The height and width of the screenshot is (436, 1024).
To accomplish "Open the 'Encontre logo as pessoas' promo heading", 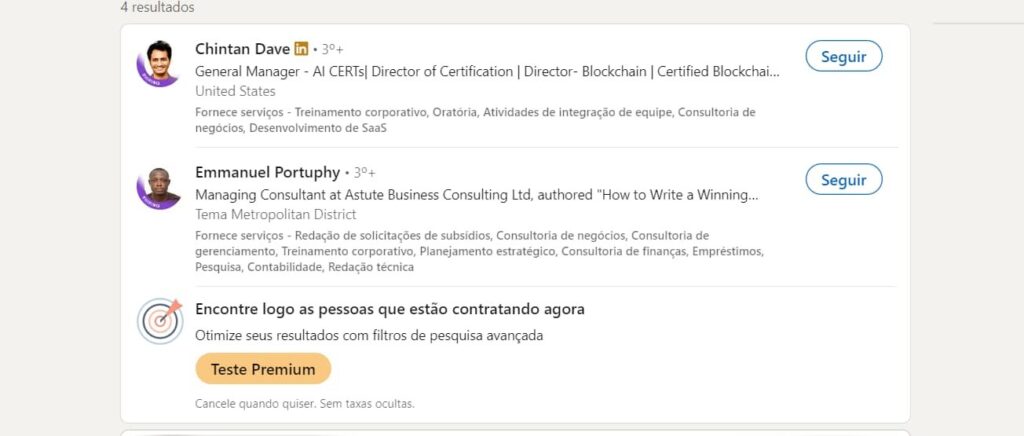I will [390, 309].
